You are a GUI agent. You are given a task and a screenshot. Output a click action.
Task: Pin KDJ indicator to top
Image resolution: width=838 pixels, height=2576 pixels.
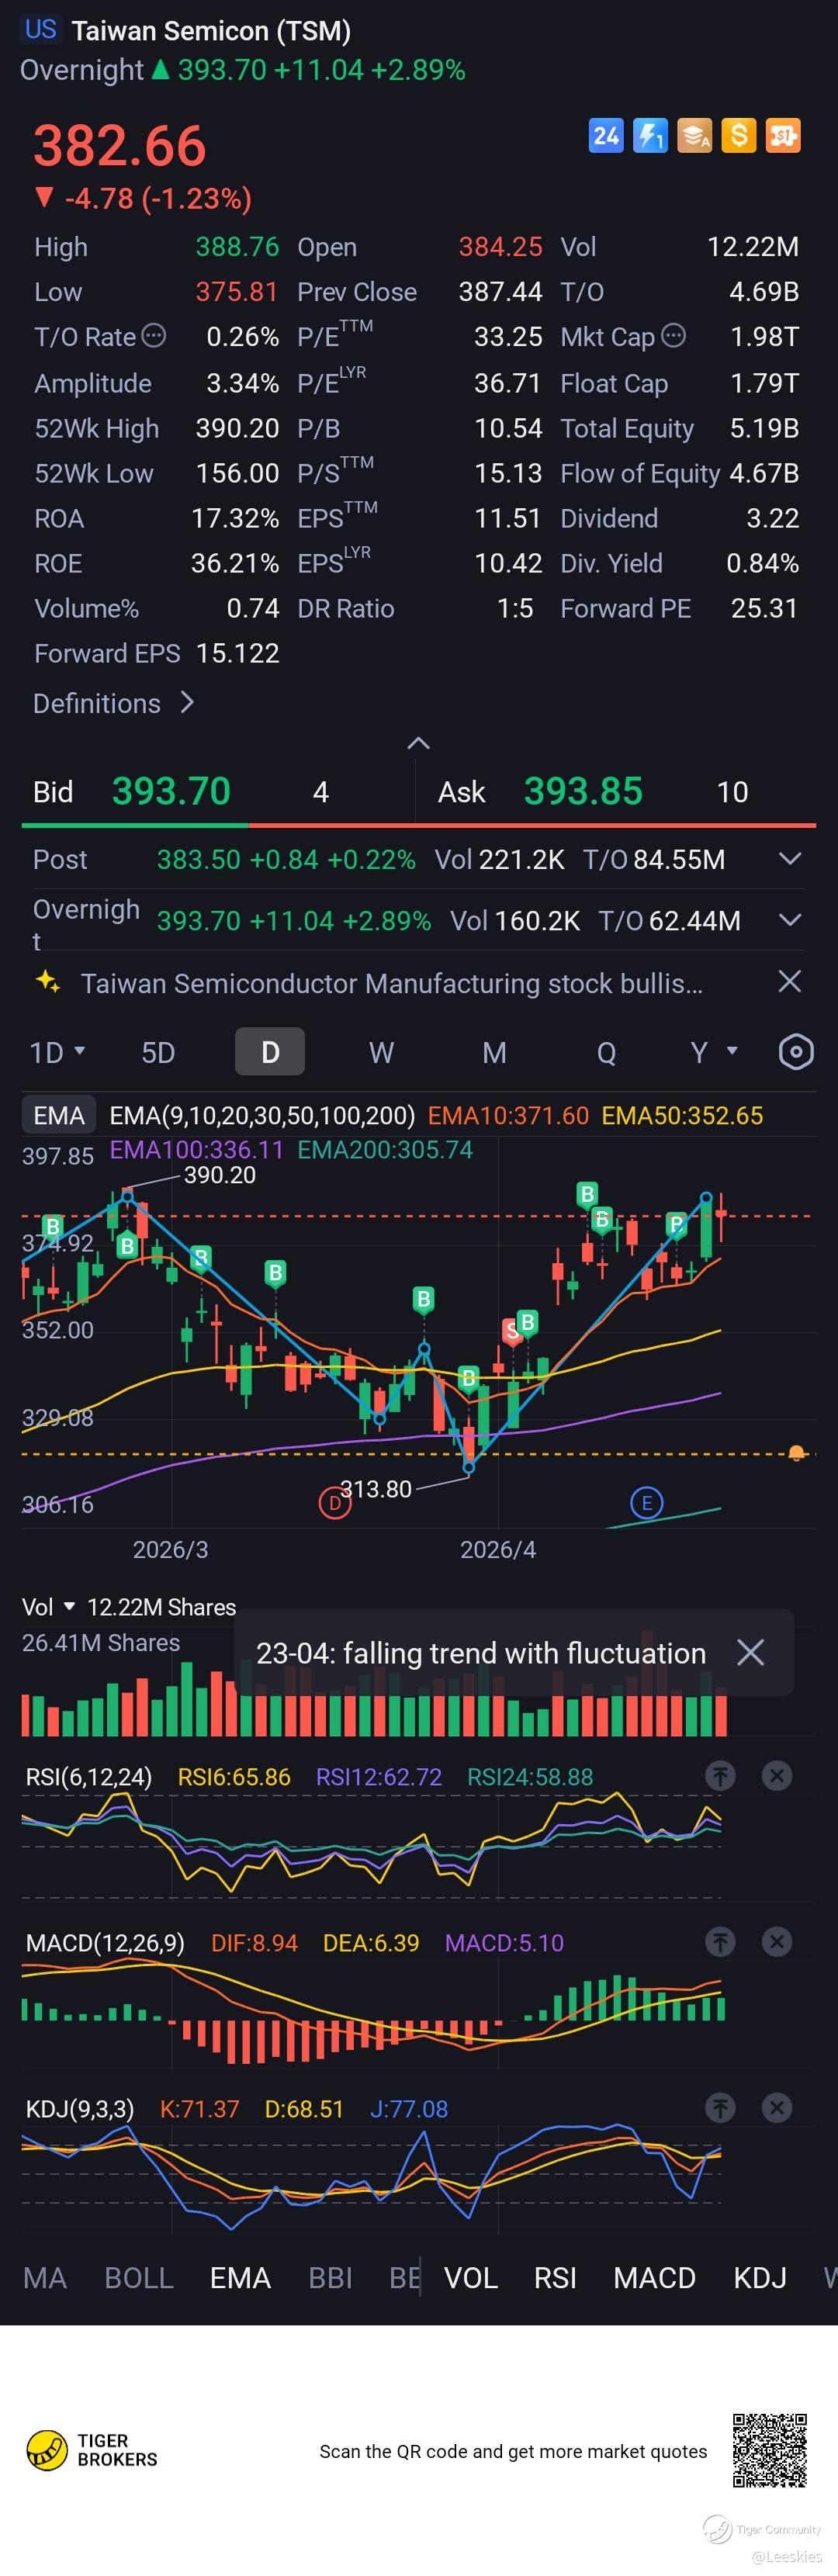[x=720, y=2108]
